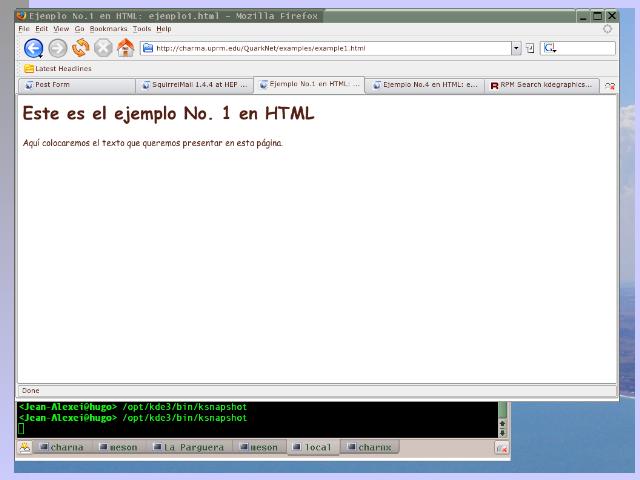Click the Forward navigation arrow
Viewport: 640px width, 480px height.
pyautogui.click(x=57, y=48)
